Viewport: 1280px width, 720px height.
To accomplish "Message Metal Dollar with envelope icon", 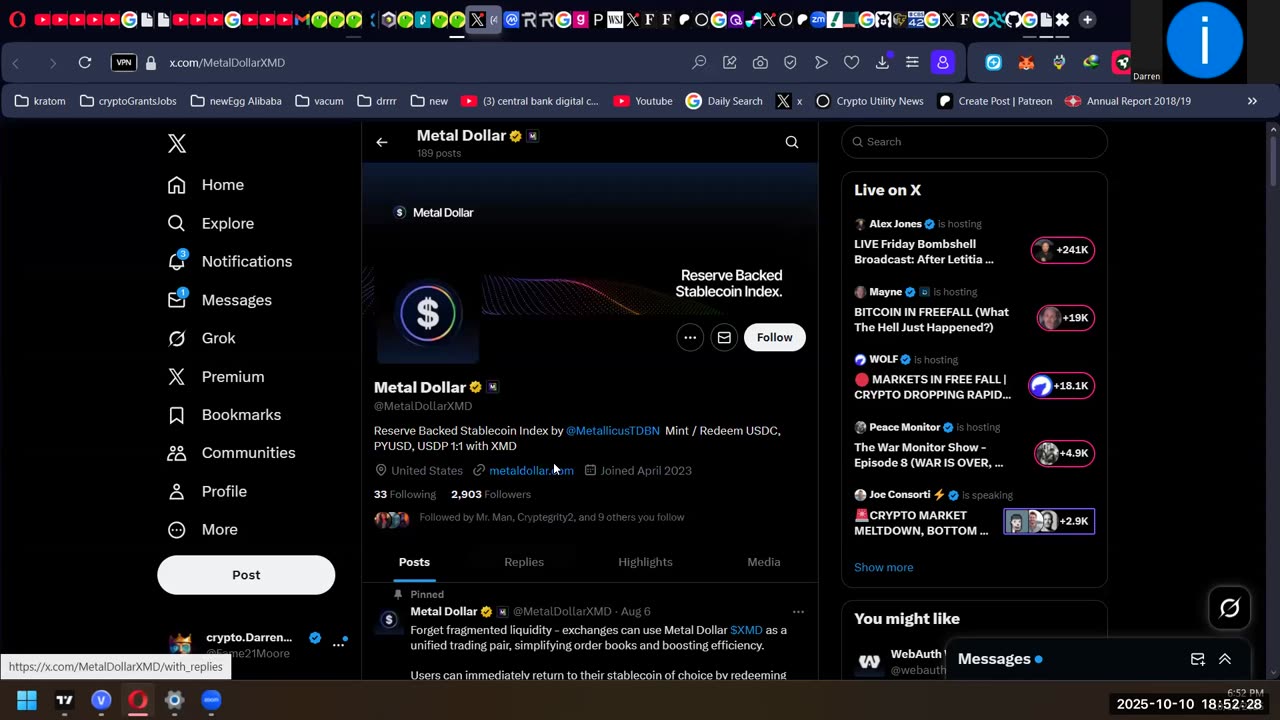I will [724, 337].
